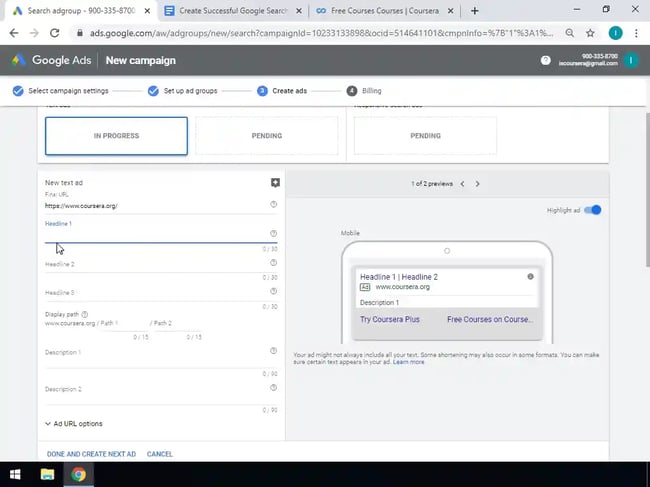The width and height of the screenshot is (650, 487).
Task: Click the Path 1 input field
Action: pos(125,323)
